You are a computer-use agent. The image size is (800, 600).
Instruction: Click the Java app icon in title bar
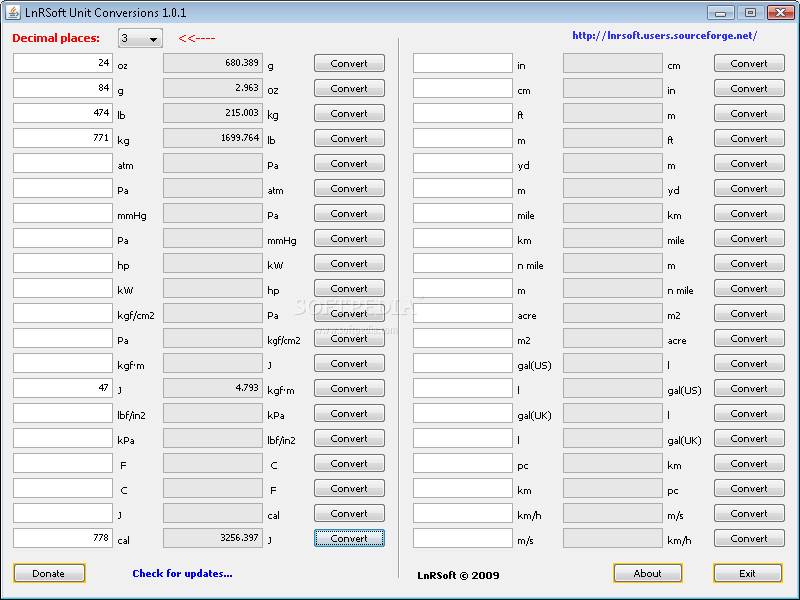tap(12, 12)
